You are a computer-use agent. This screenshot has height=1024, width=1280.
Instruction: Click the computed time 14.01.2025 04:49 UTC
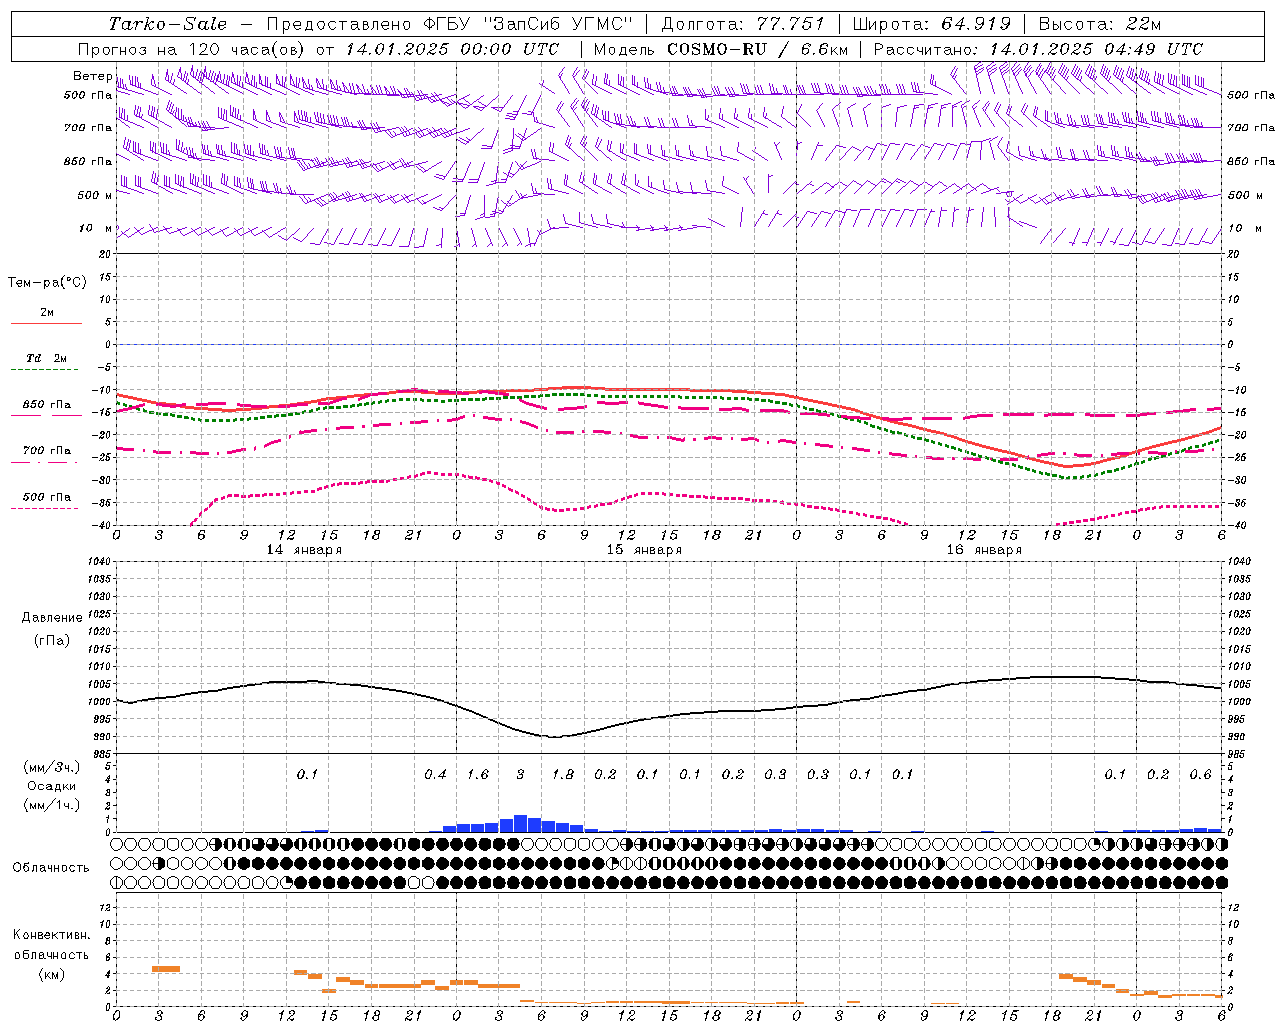coord(1096,49)
